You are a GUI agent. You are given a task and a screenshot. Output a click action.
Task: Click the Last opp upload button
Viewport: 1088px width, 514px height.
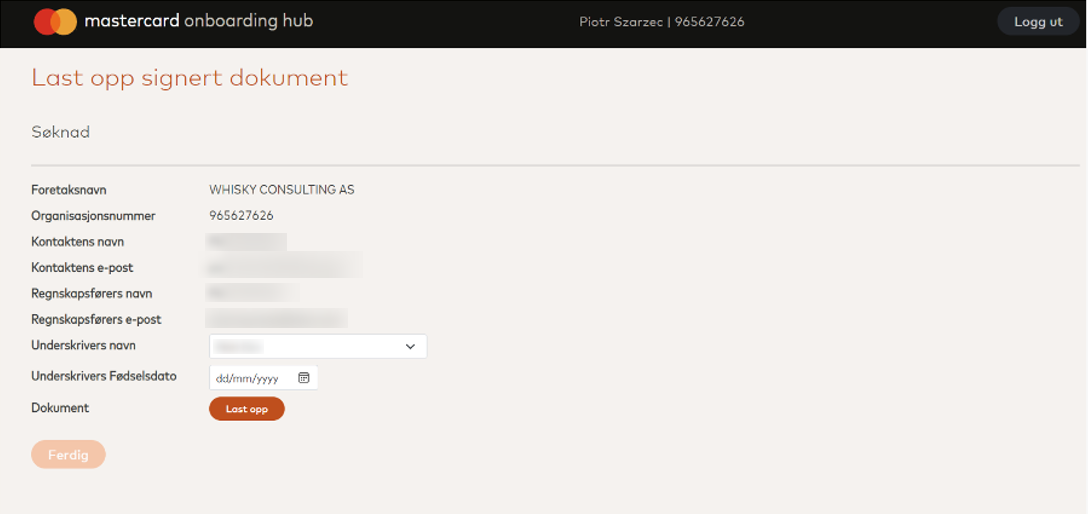pyautogui.click(x=247, y=409)
